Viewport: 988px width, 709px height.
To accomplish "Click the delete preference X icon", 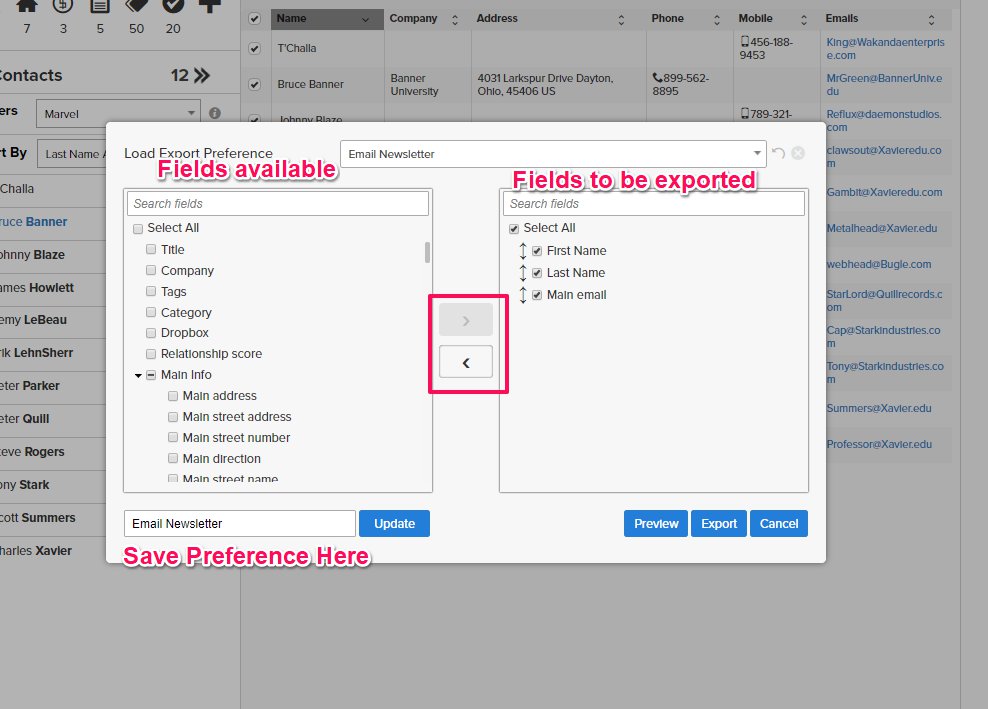I will 797,153.
